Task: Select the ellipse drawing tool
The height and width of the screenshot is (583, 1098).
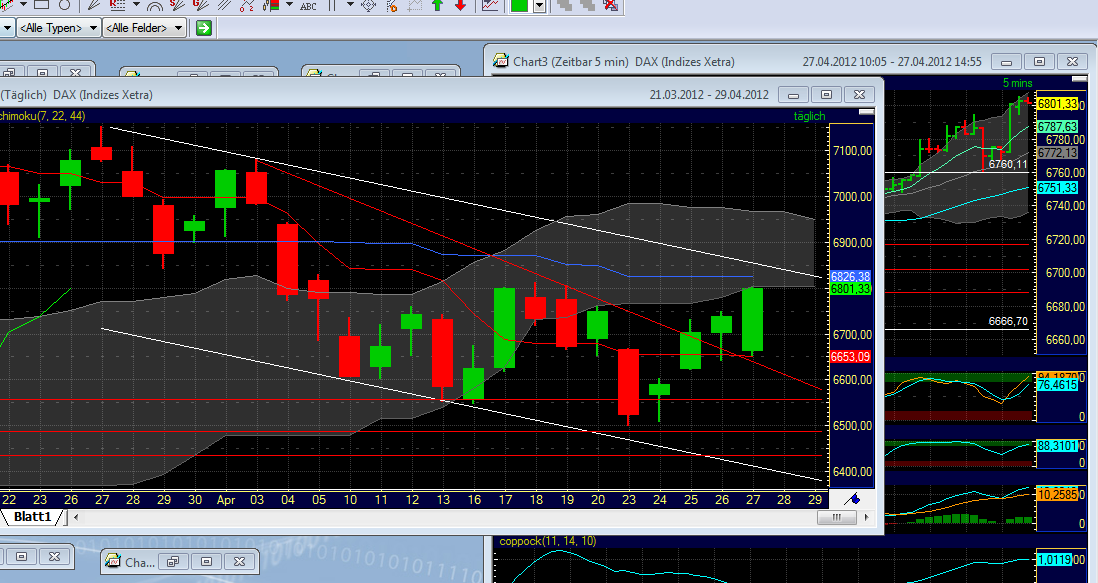Action: pyautogui.click(x=64, y=8)
